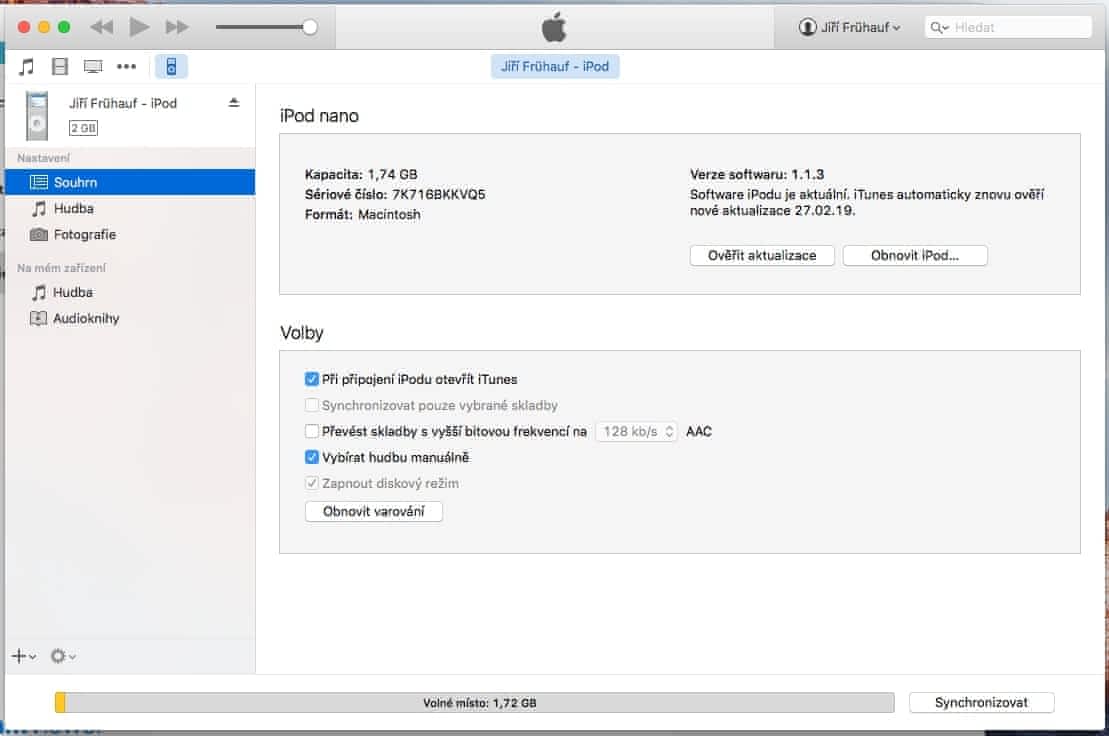Click the Jiří Frühauf - iPod tab
Viewport: 1109px width, 736px height.
pos(554,66)
